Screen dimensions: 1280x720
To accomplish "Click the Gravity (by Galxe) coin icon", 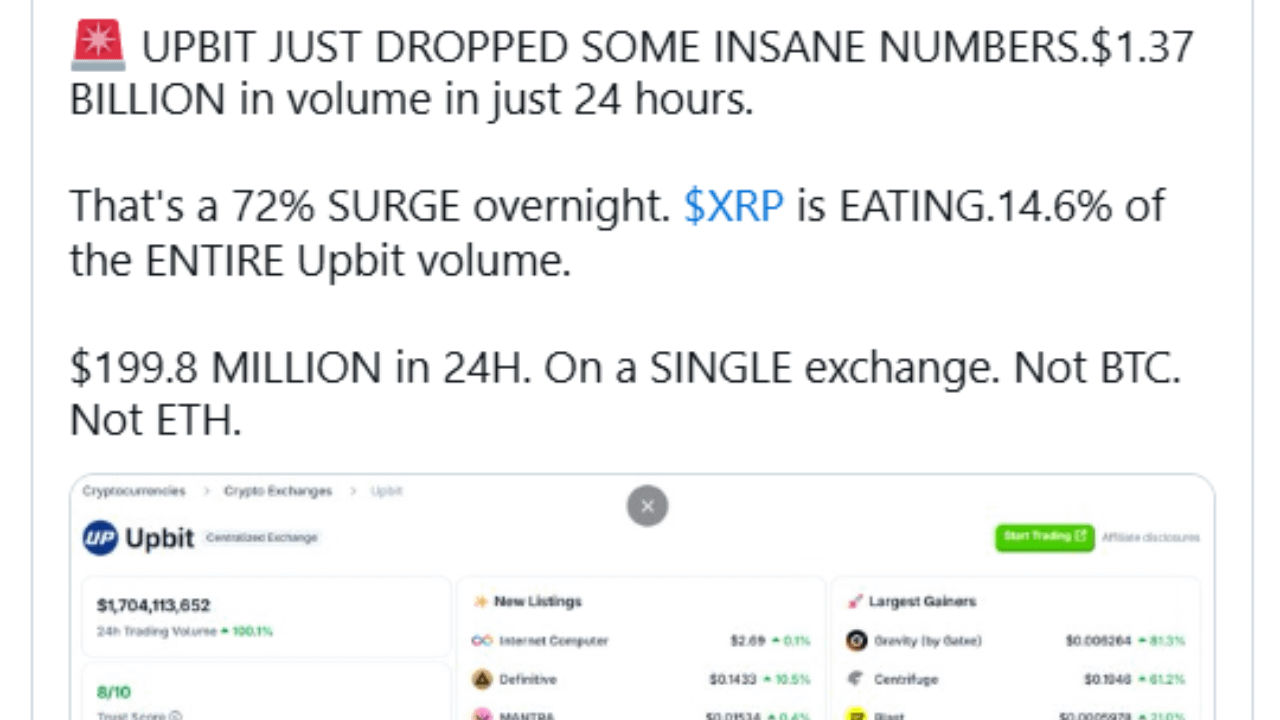I will (x=856, y=640).
